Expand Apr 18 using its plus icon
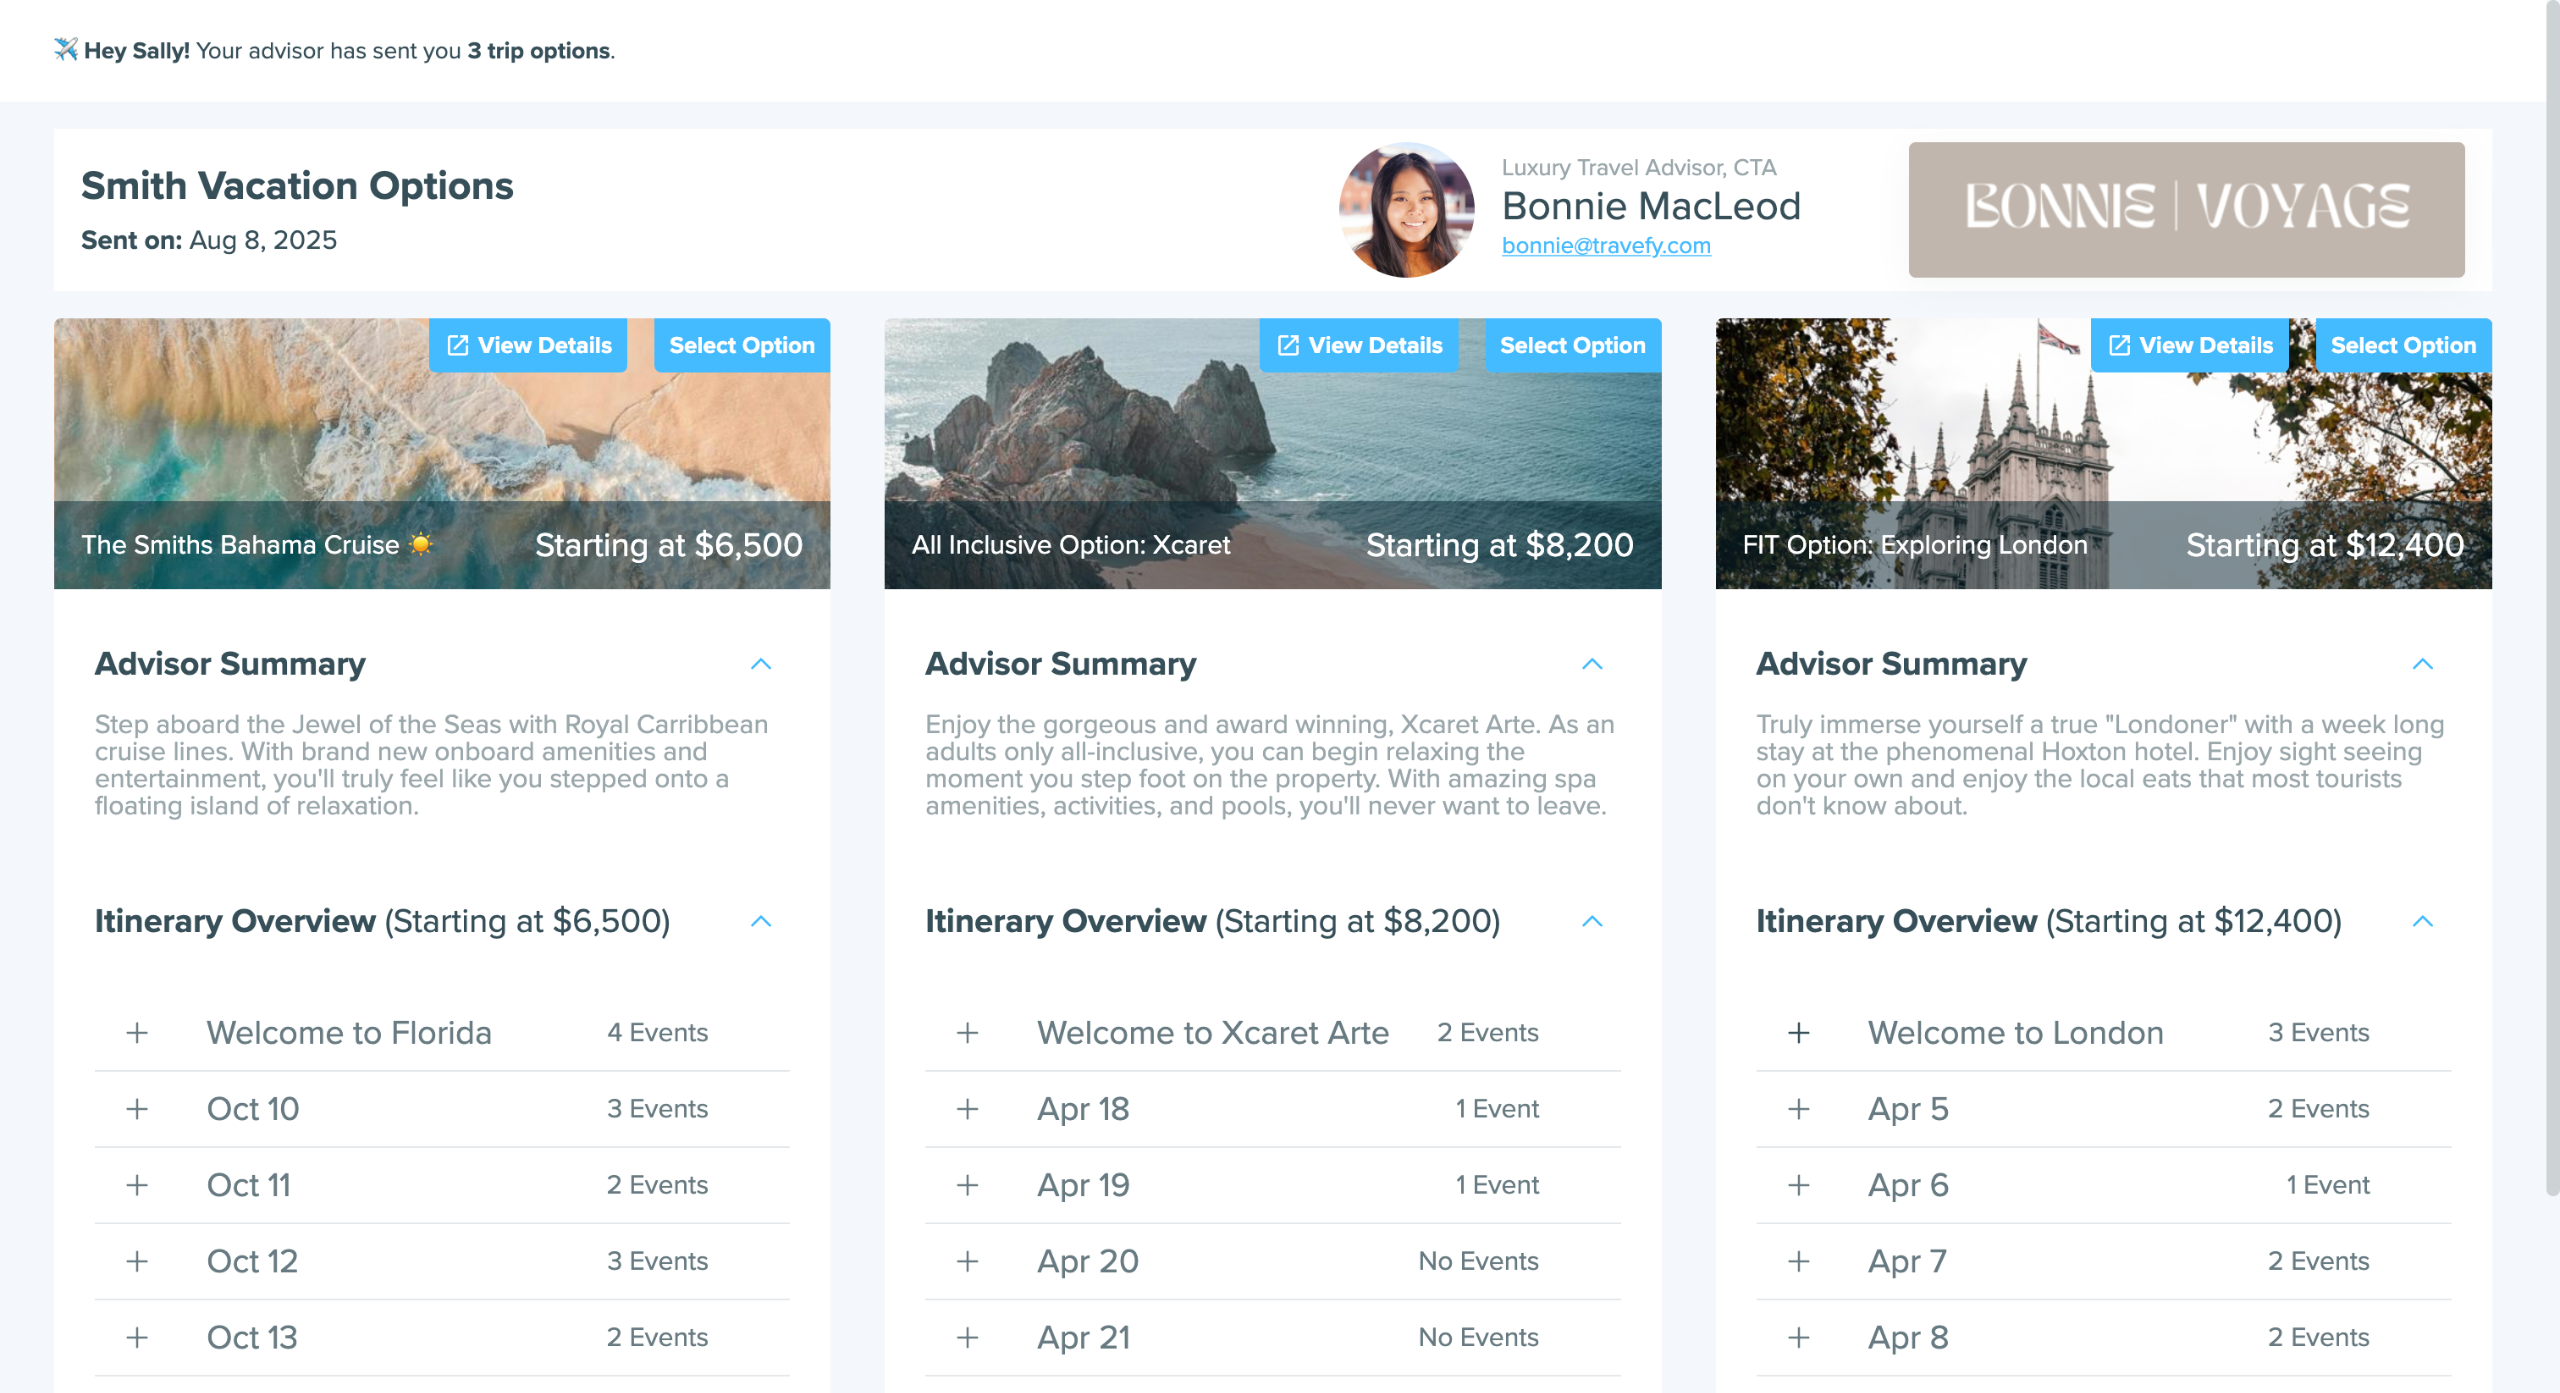2560x1393 pixels. (967, 1109)
